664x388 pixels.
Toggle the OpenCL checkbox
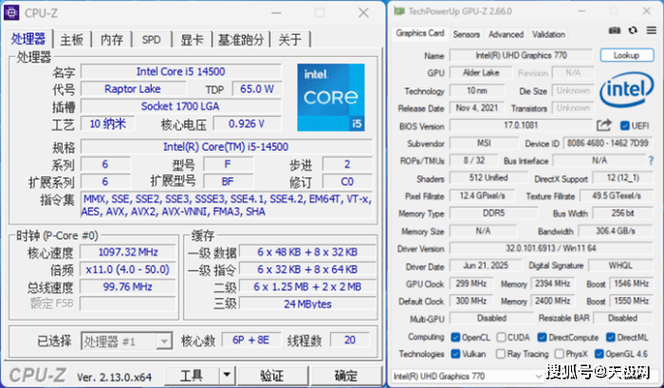point(456,337)
